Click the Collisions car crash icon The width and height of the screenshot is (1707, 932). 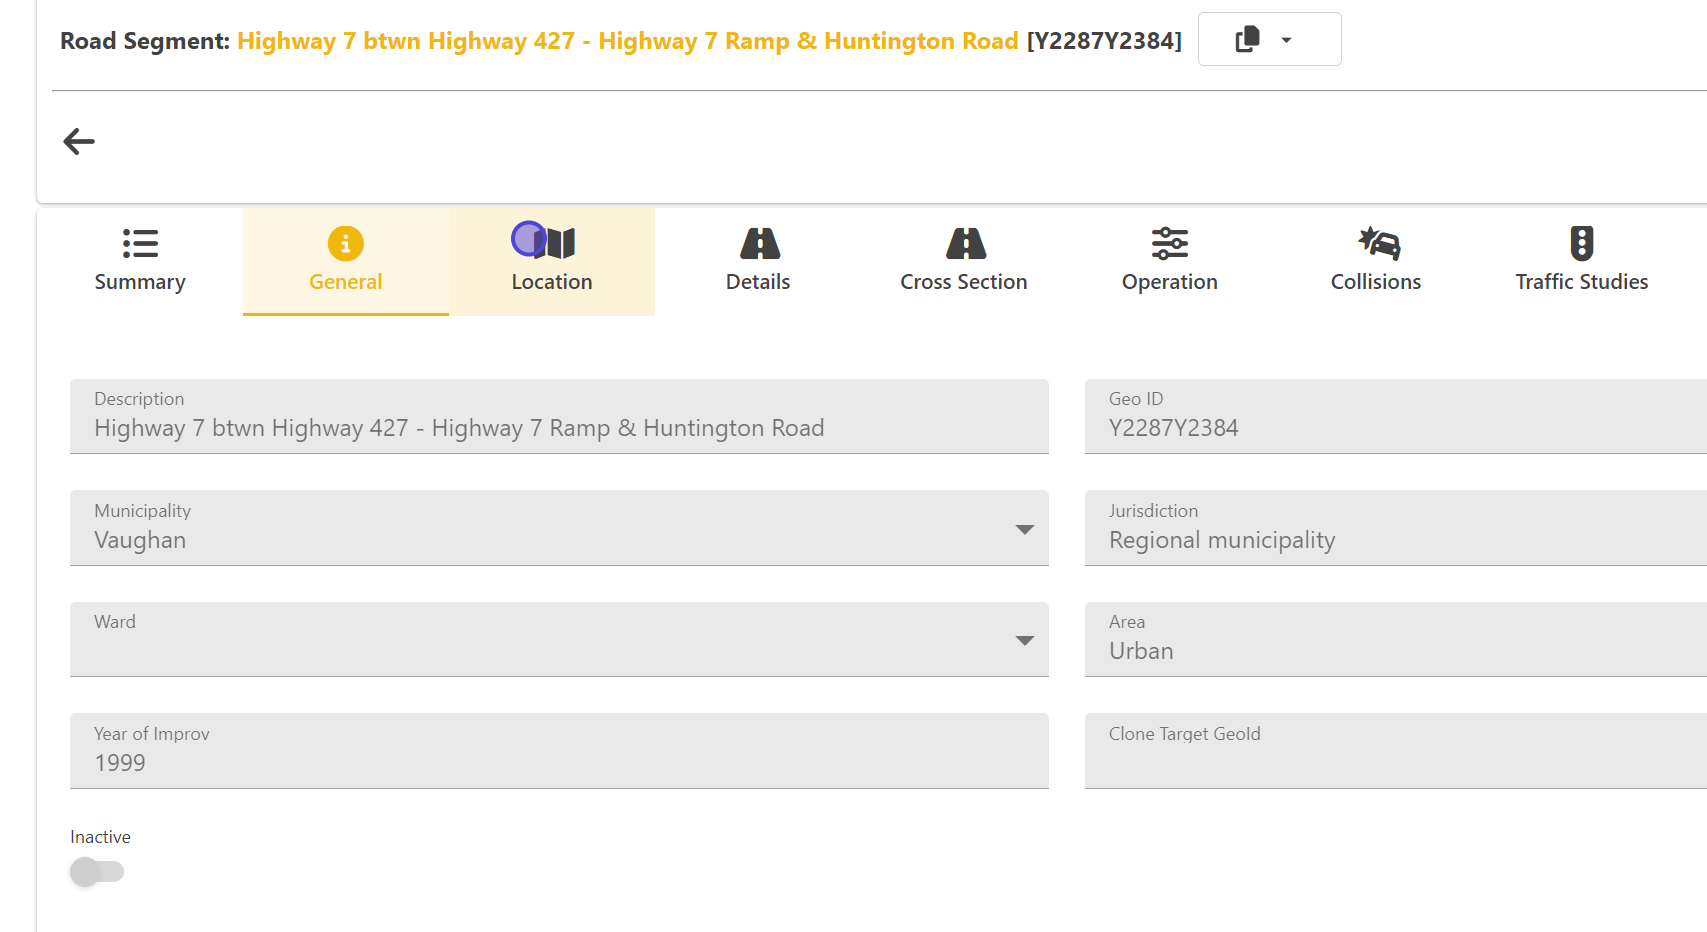coord(1377,243)
